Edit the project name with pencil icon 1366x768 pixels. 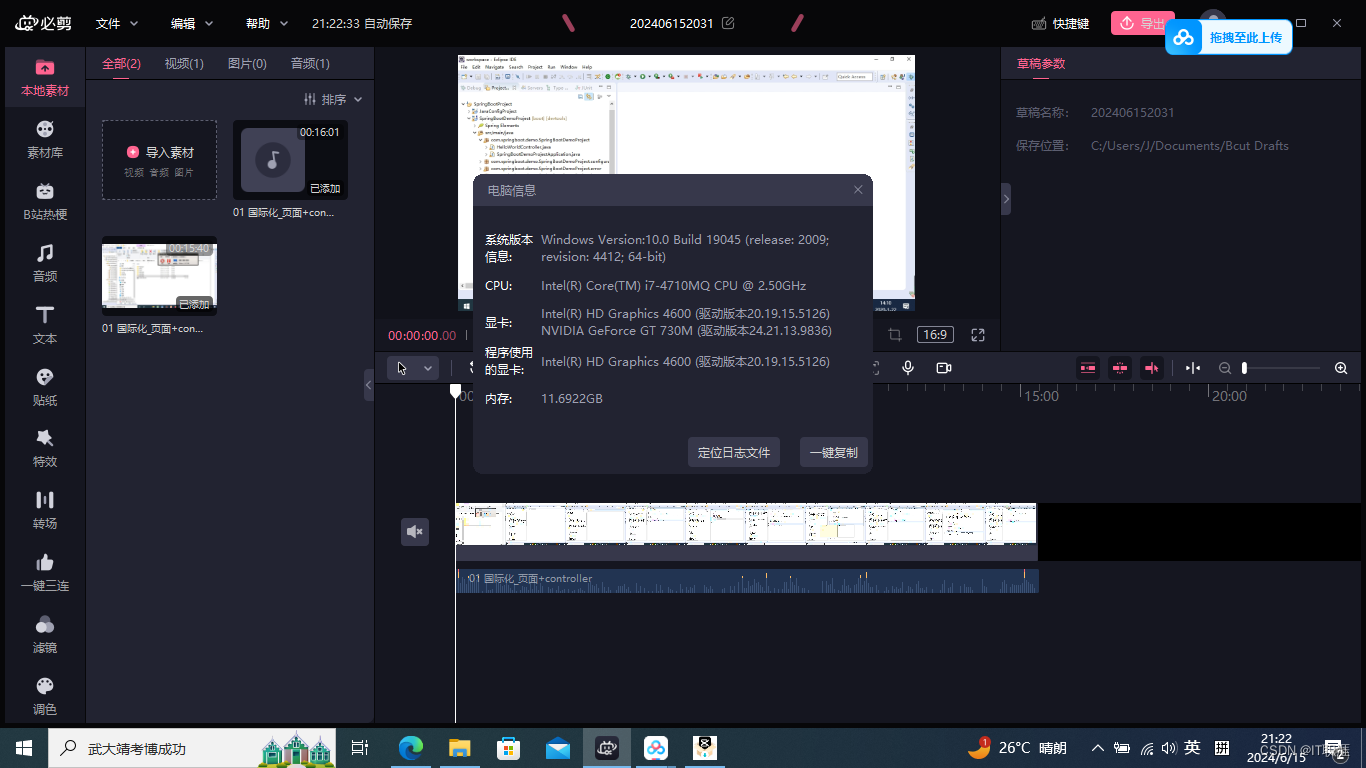[728, 23]
